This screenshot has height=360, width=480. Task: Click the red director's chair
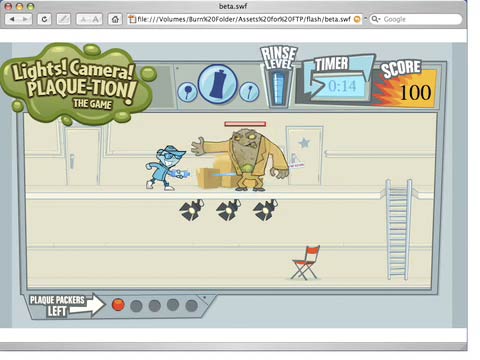tap(305, 263)
